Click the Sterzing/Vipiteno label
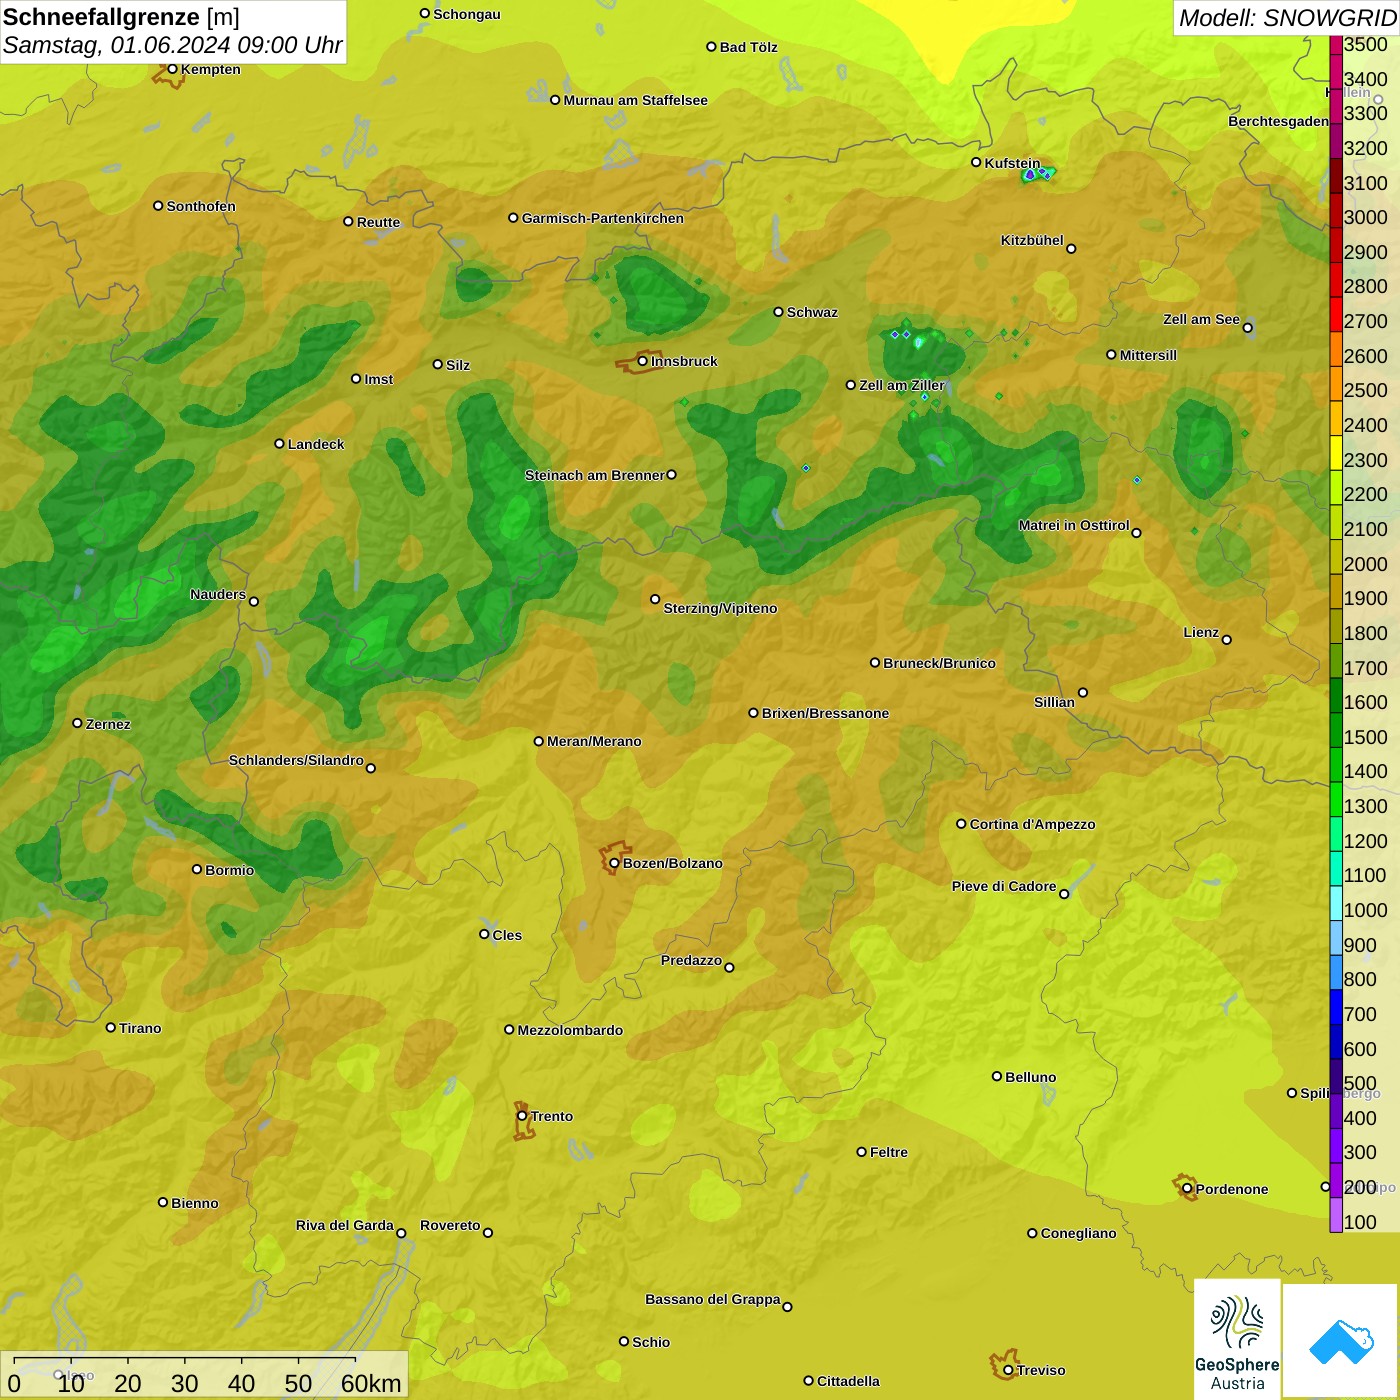Viewport: 1400px width, 1400px height. pyautogui.click(x=720, y=608)
